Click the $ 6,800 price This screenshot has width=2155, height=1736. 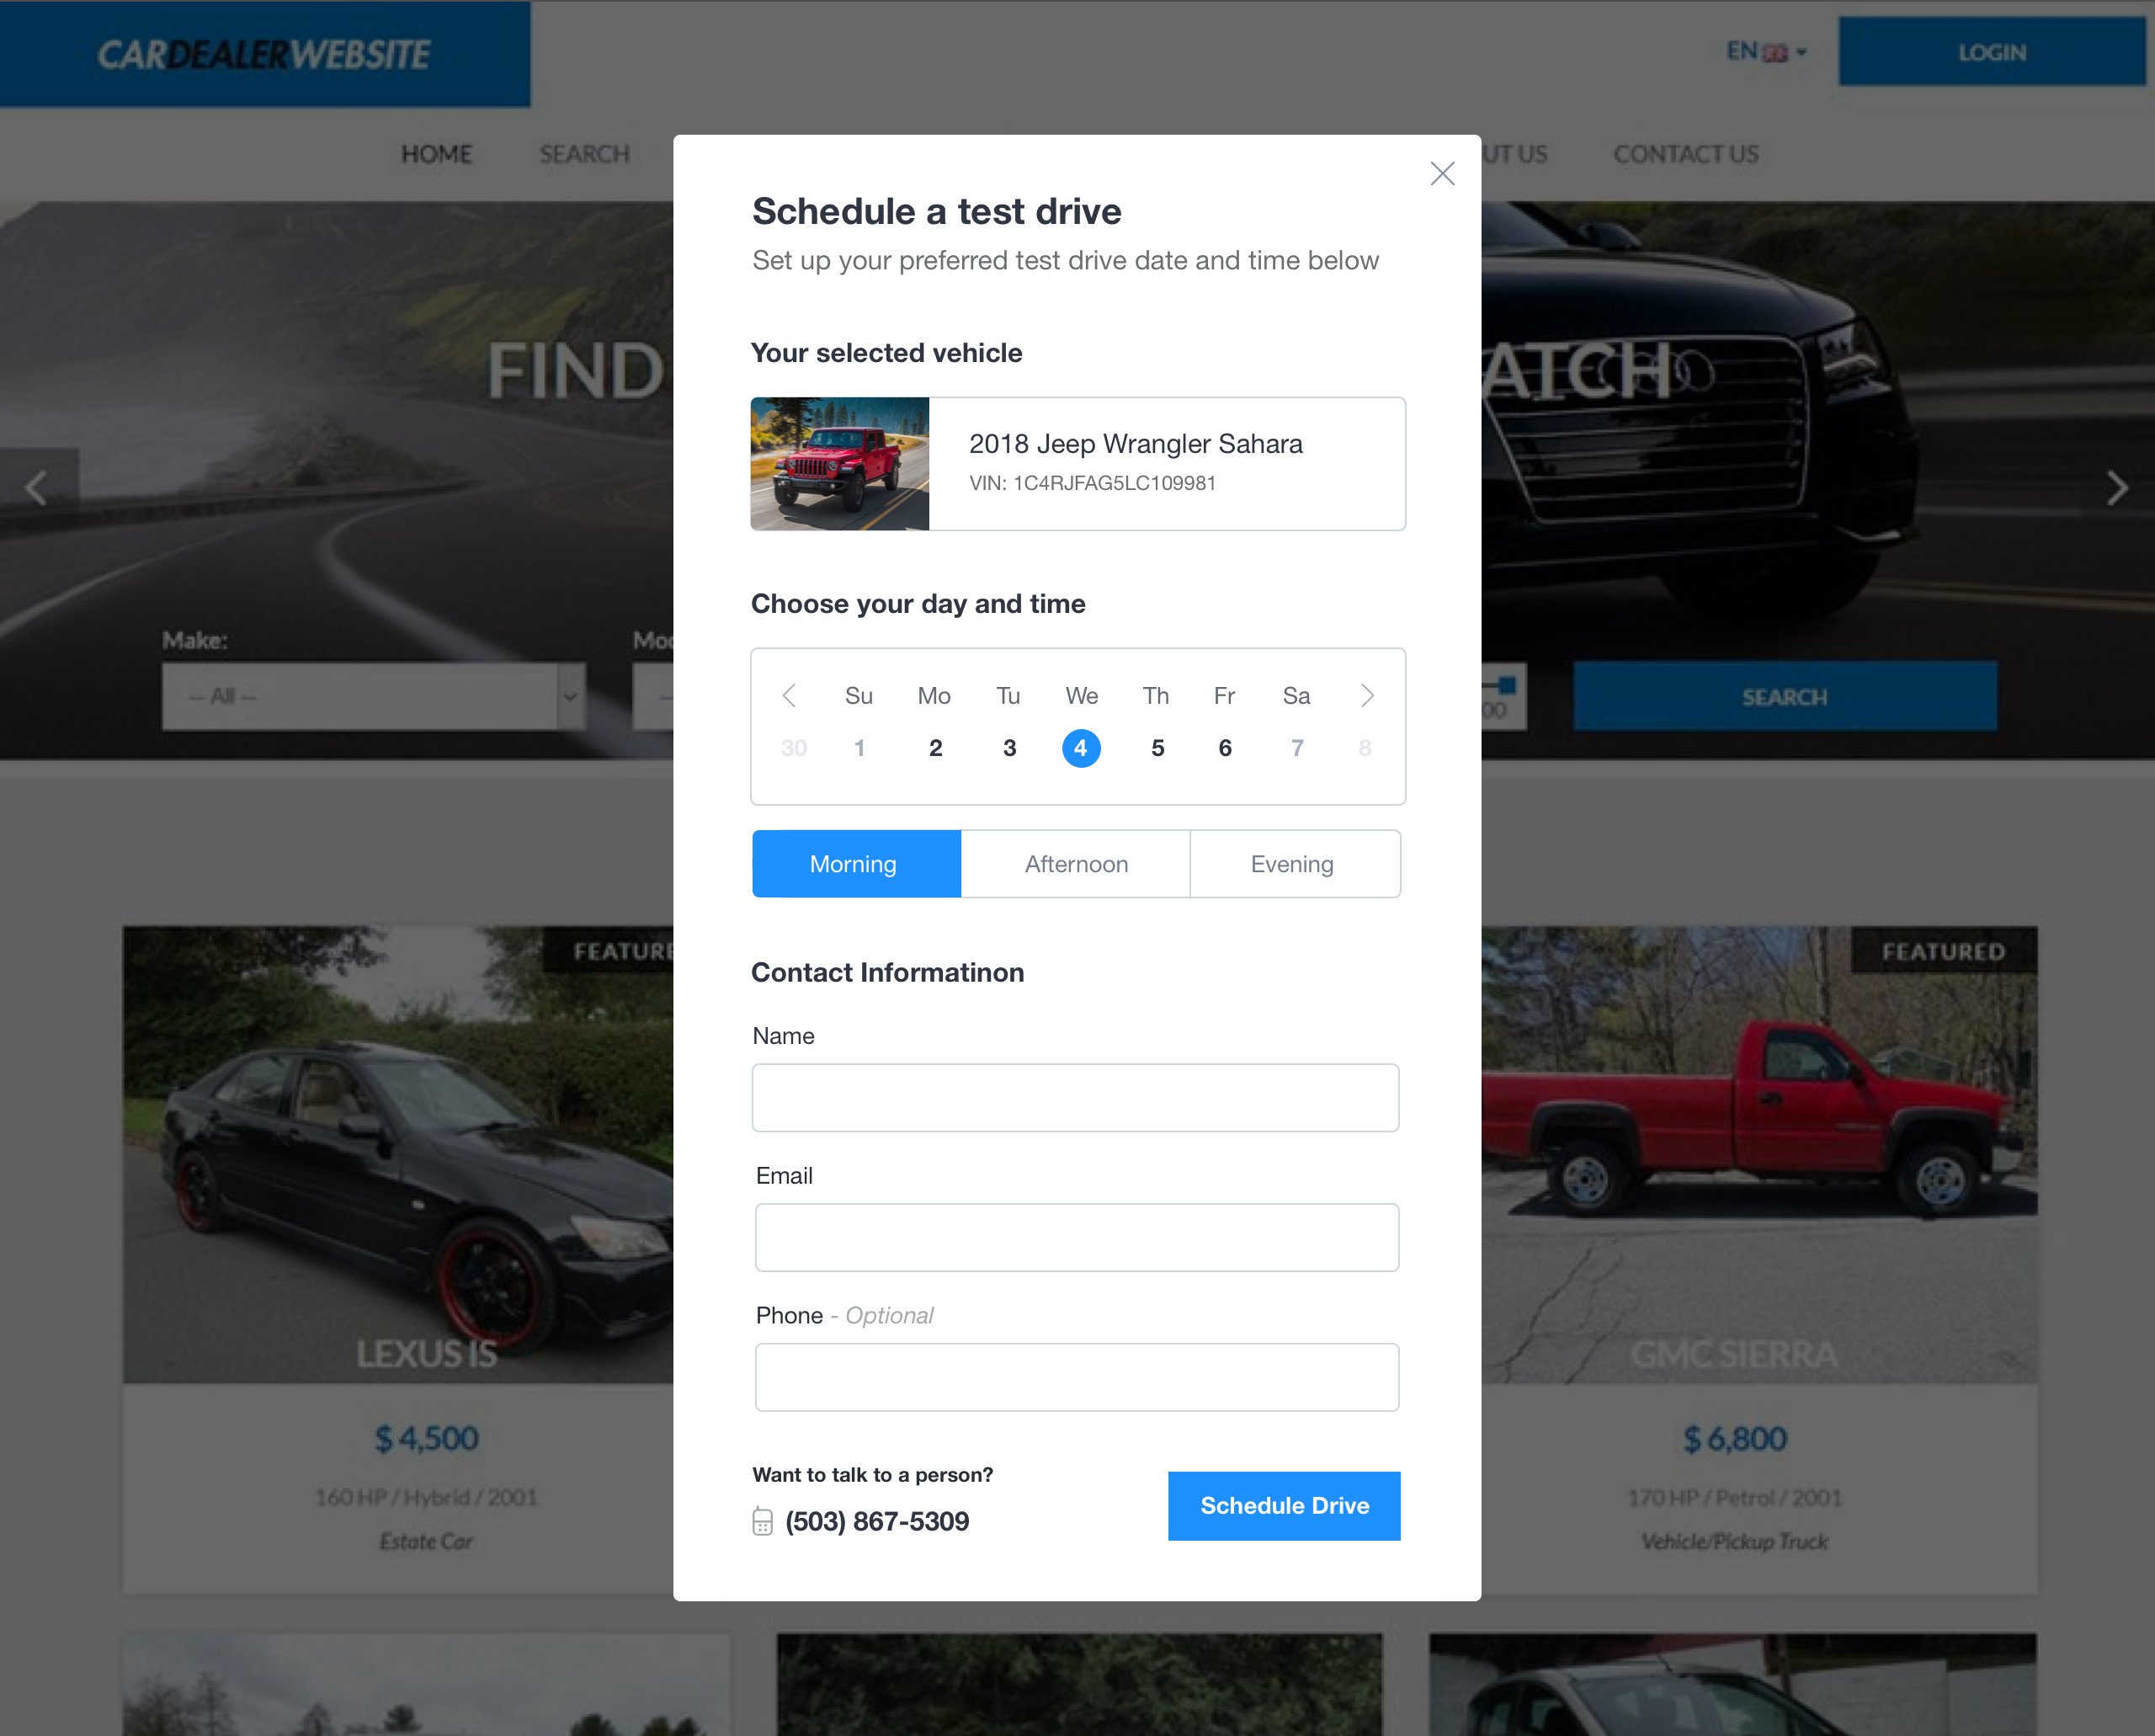[x=1735, y=1439]
